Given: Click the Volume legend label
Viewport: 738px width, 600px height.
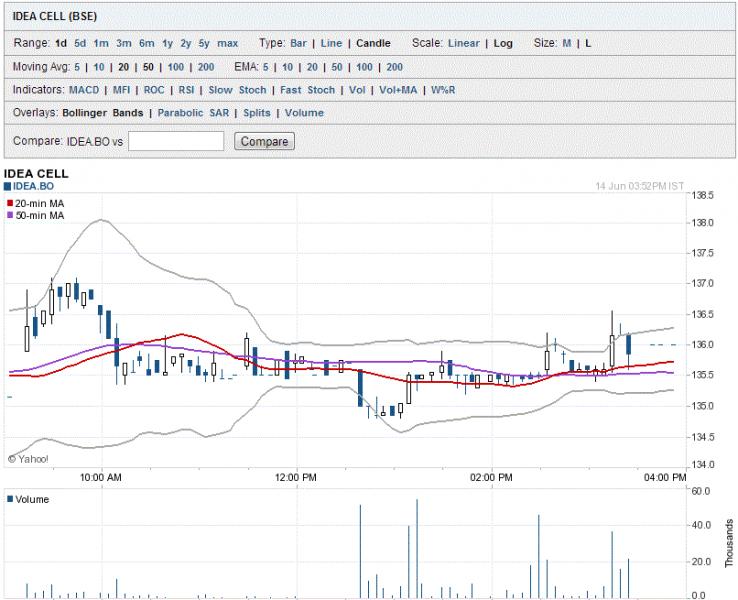Looking at the screenshot, I should [32, 499].
